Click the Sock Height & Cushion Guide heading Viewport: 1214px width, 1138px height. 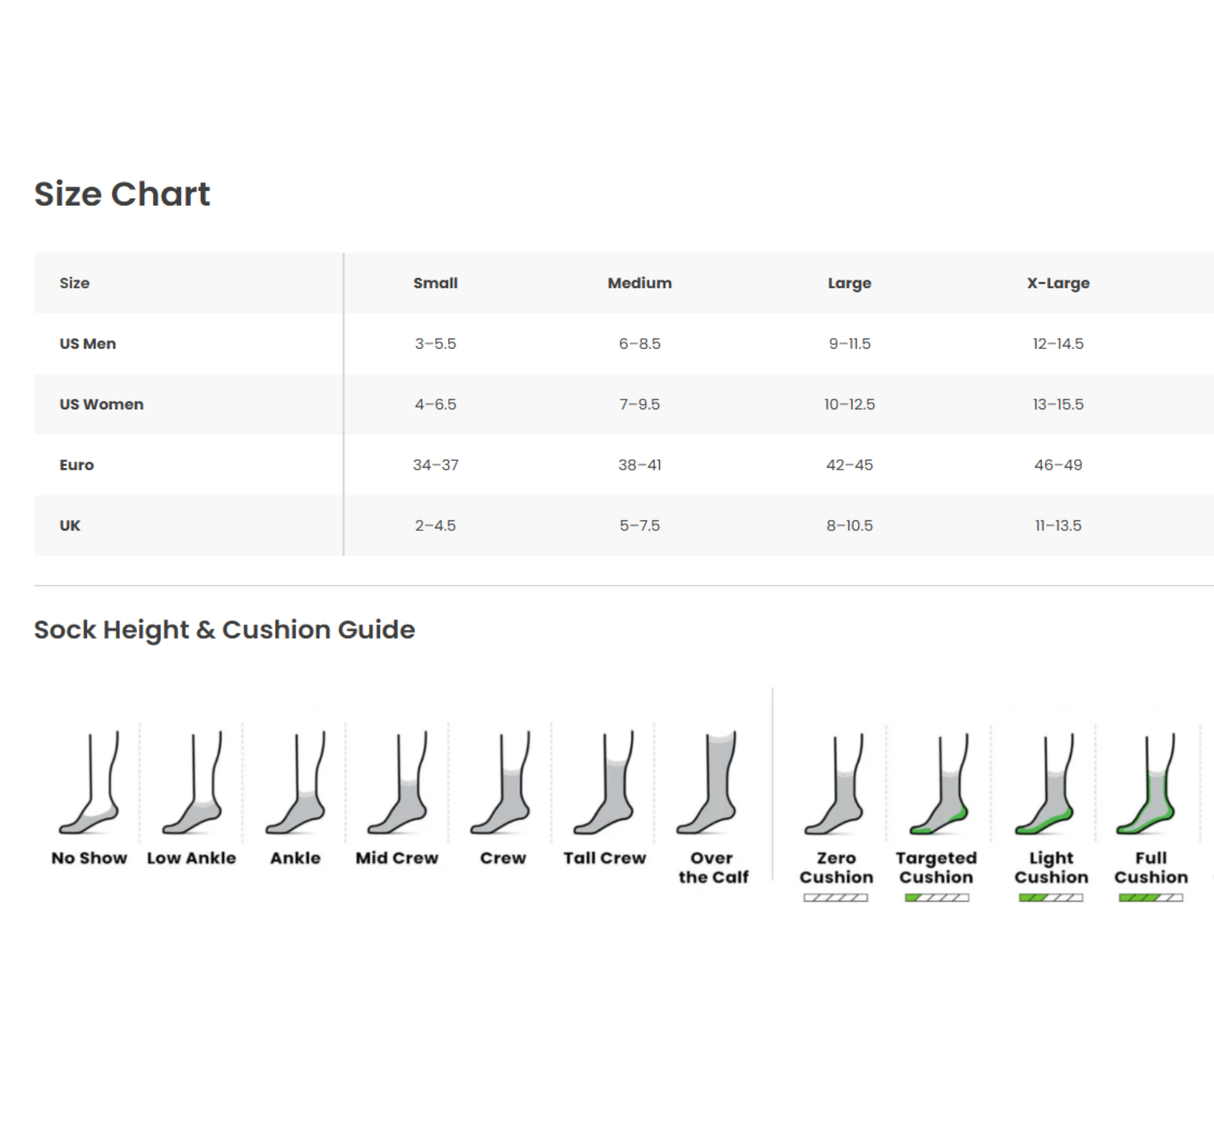(224, 630)
